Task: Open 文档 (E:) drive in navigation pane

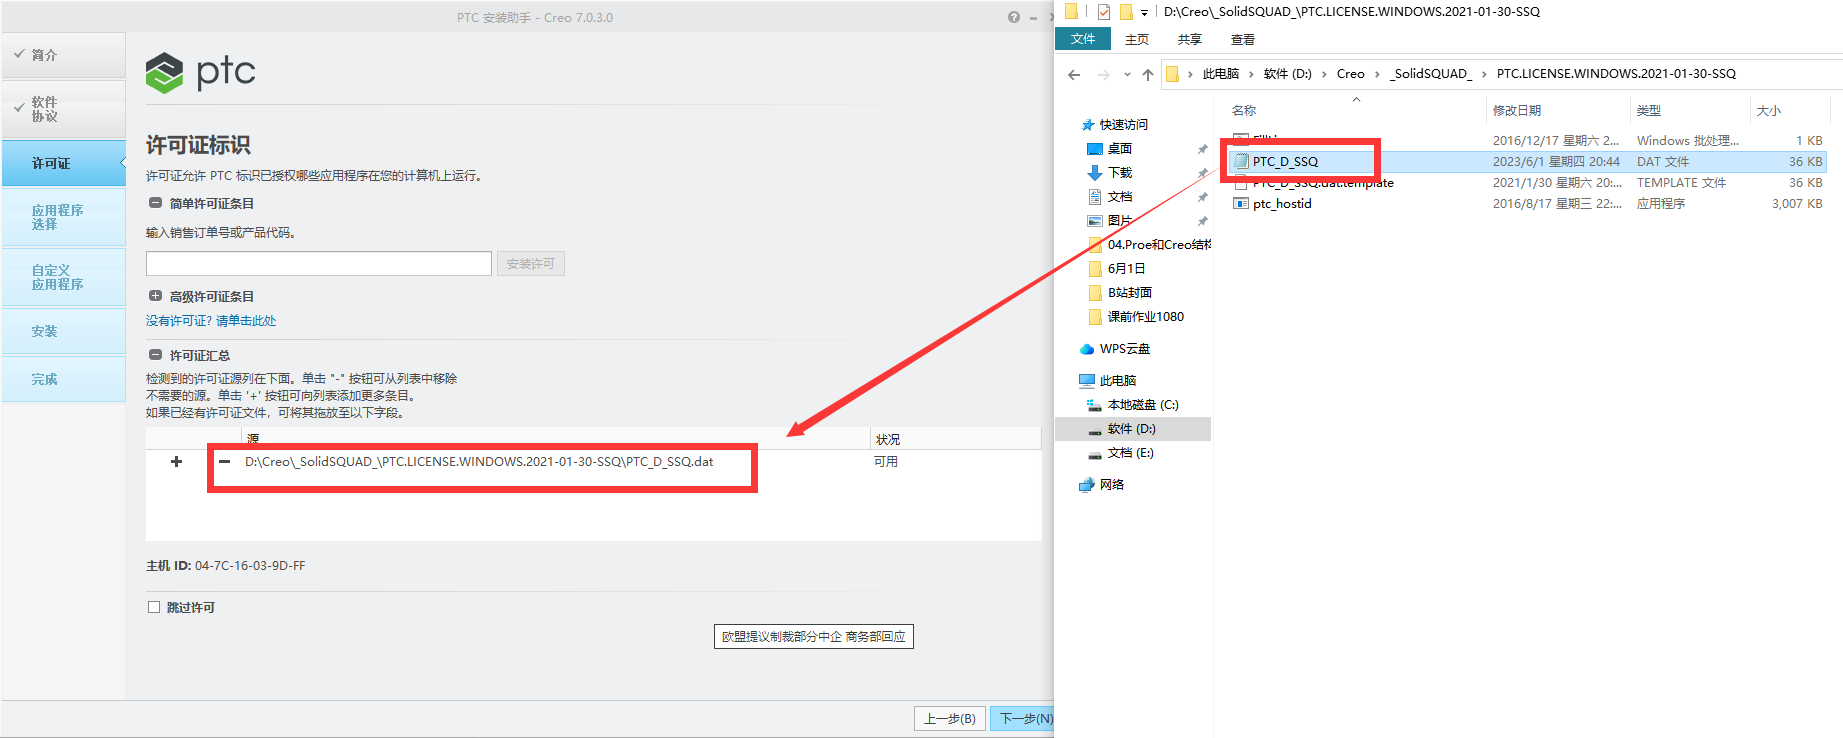Action: click(x=1130, y=453)
